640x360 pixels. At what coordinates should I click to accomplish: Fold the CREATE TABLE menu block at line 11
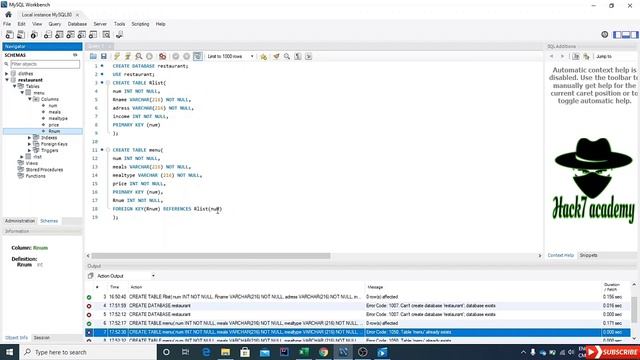(x=108, y=150)
